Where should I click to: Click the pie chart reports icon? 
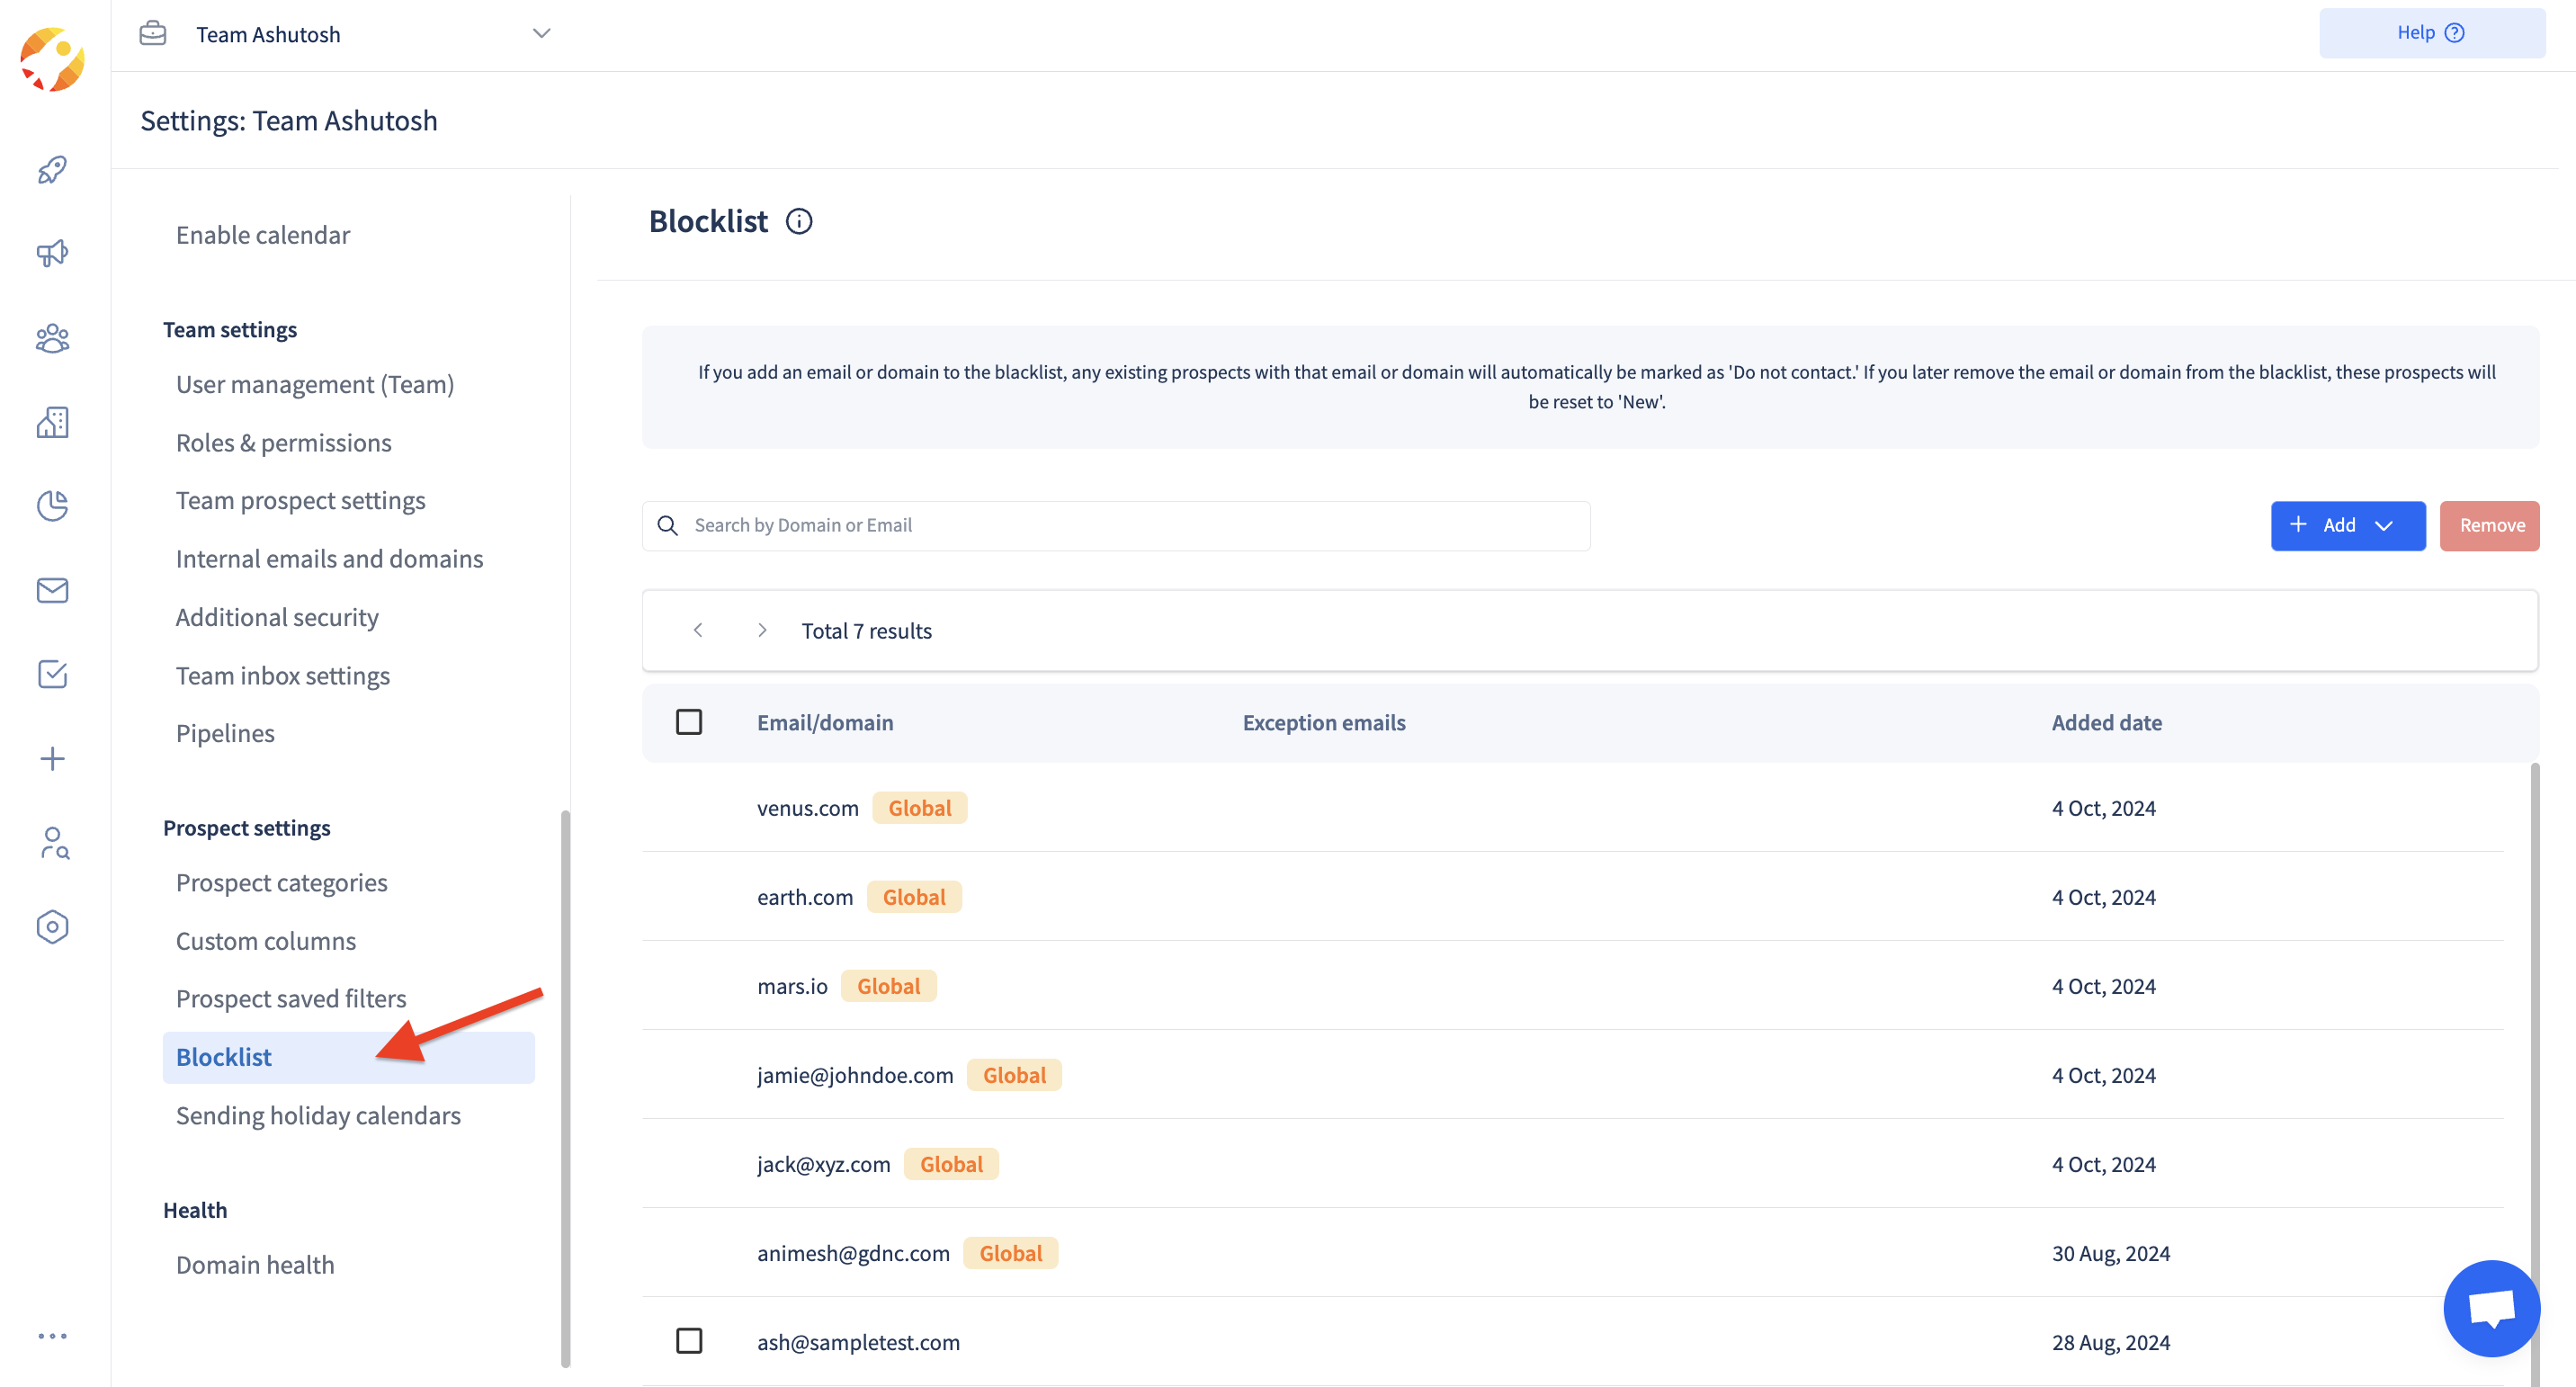coord(52,506)
